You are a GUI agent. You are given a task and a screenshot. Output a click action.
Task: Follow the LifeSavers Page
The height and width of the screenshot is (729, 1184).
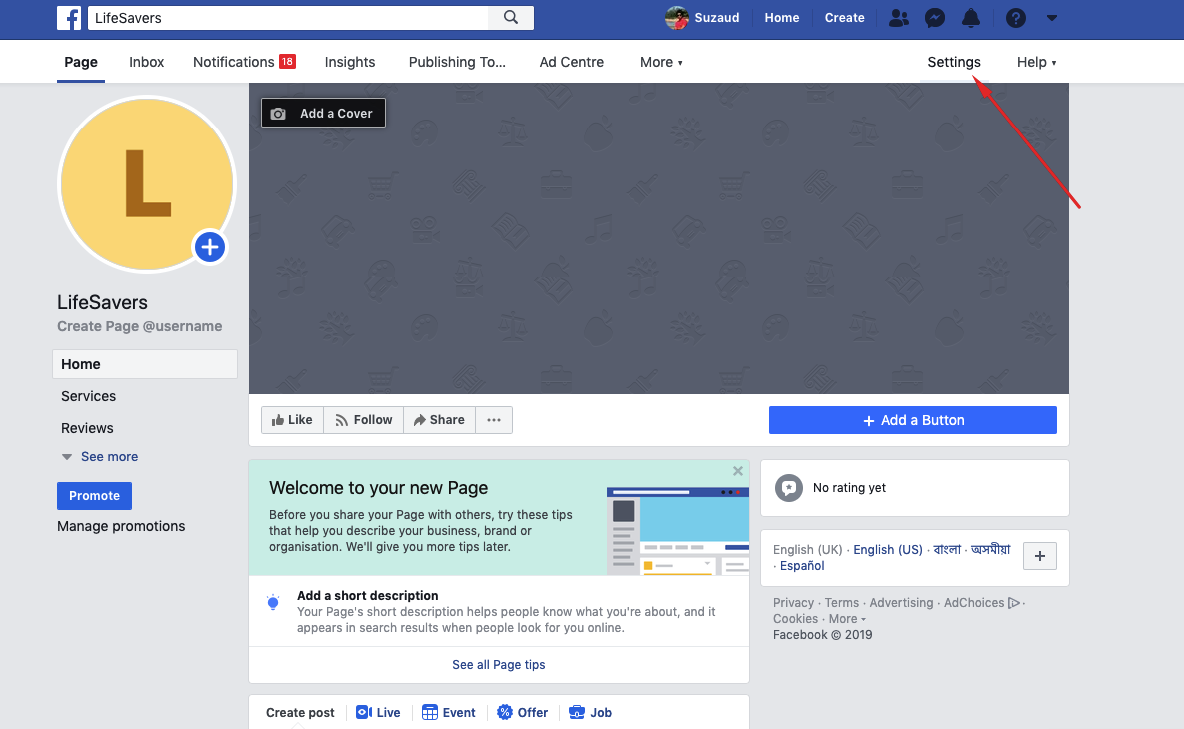[x=363, y=419]
